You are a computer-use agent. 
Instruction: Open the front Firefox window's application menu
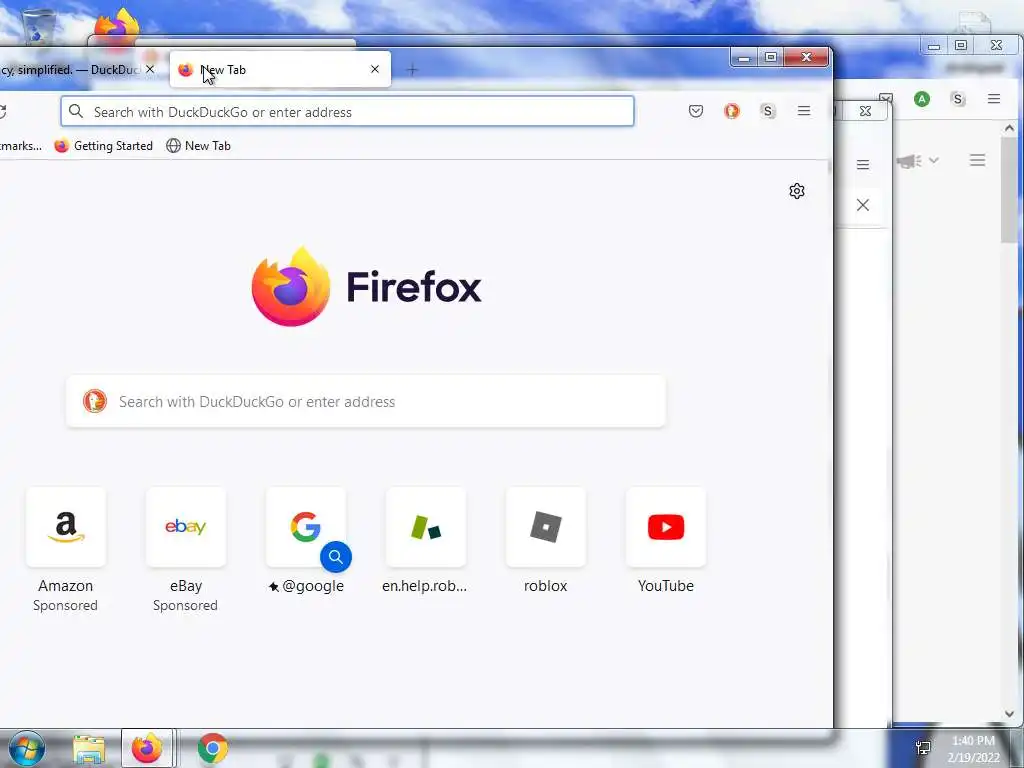(804, 111)
